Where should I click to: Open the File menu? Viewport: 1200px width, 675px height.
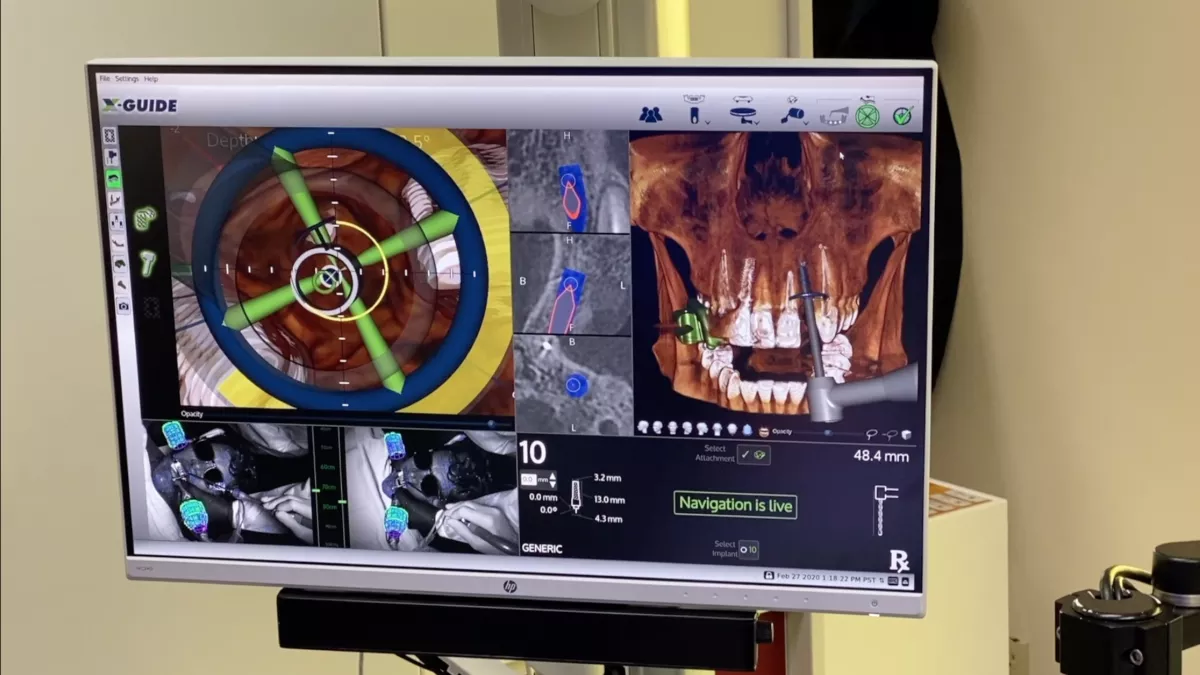(x=104, y=78)
